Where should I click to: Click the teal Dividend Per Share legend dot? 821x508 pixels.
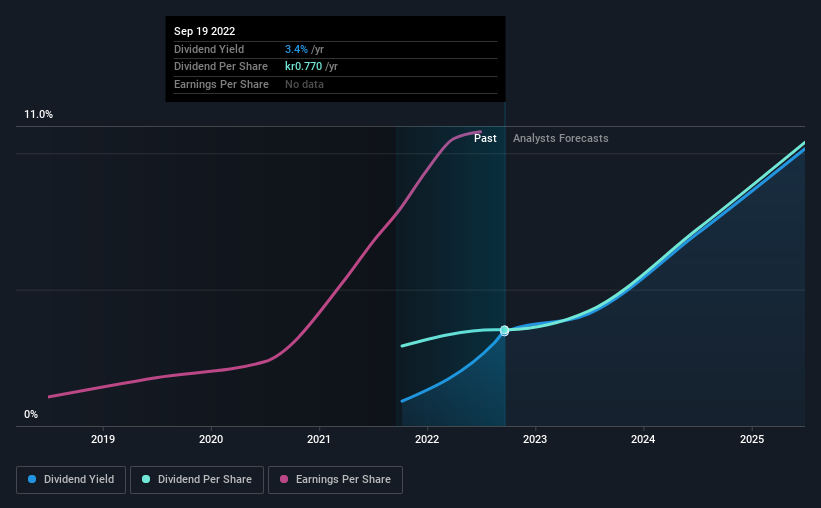point(146,479)
